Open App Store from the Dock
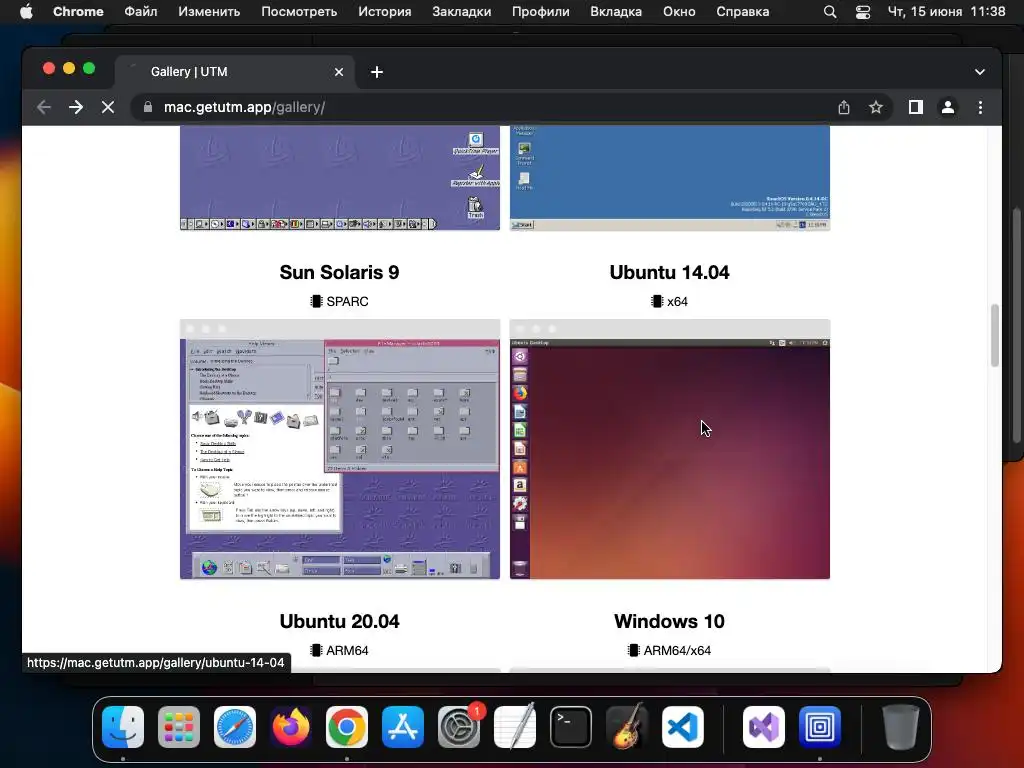1024x768 pixels. coord(403,727)
